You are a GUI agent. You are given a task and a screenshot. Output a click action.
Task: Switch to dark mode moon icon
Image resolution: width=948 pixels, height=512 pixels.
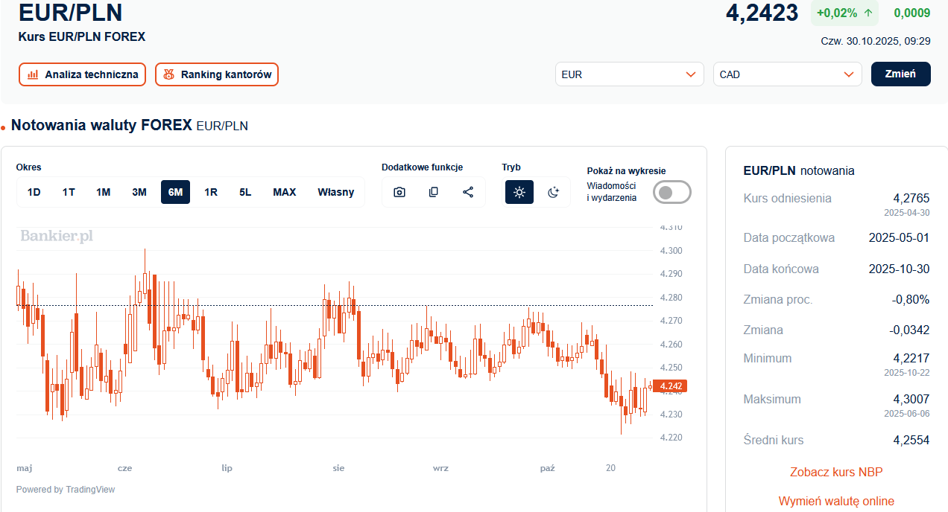553,192
